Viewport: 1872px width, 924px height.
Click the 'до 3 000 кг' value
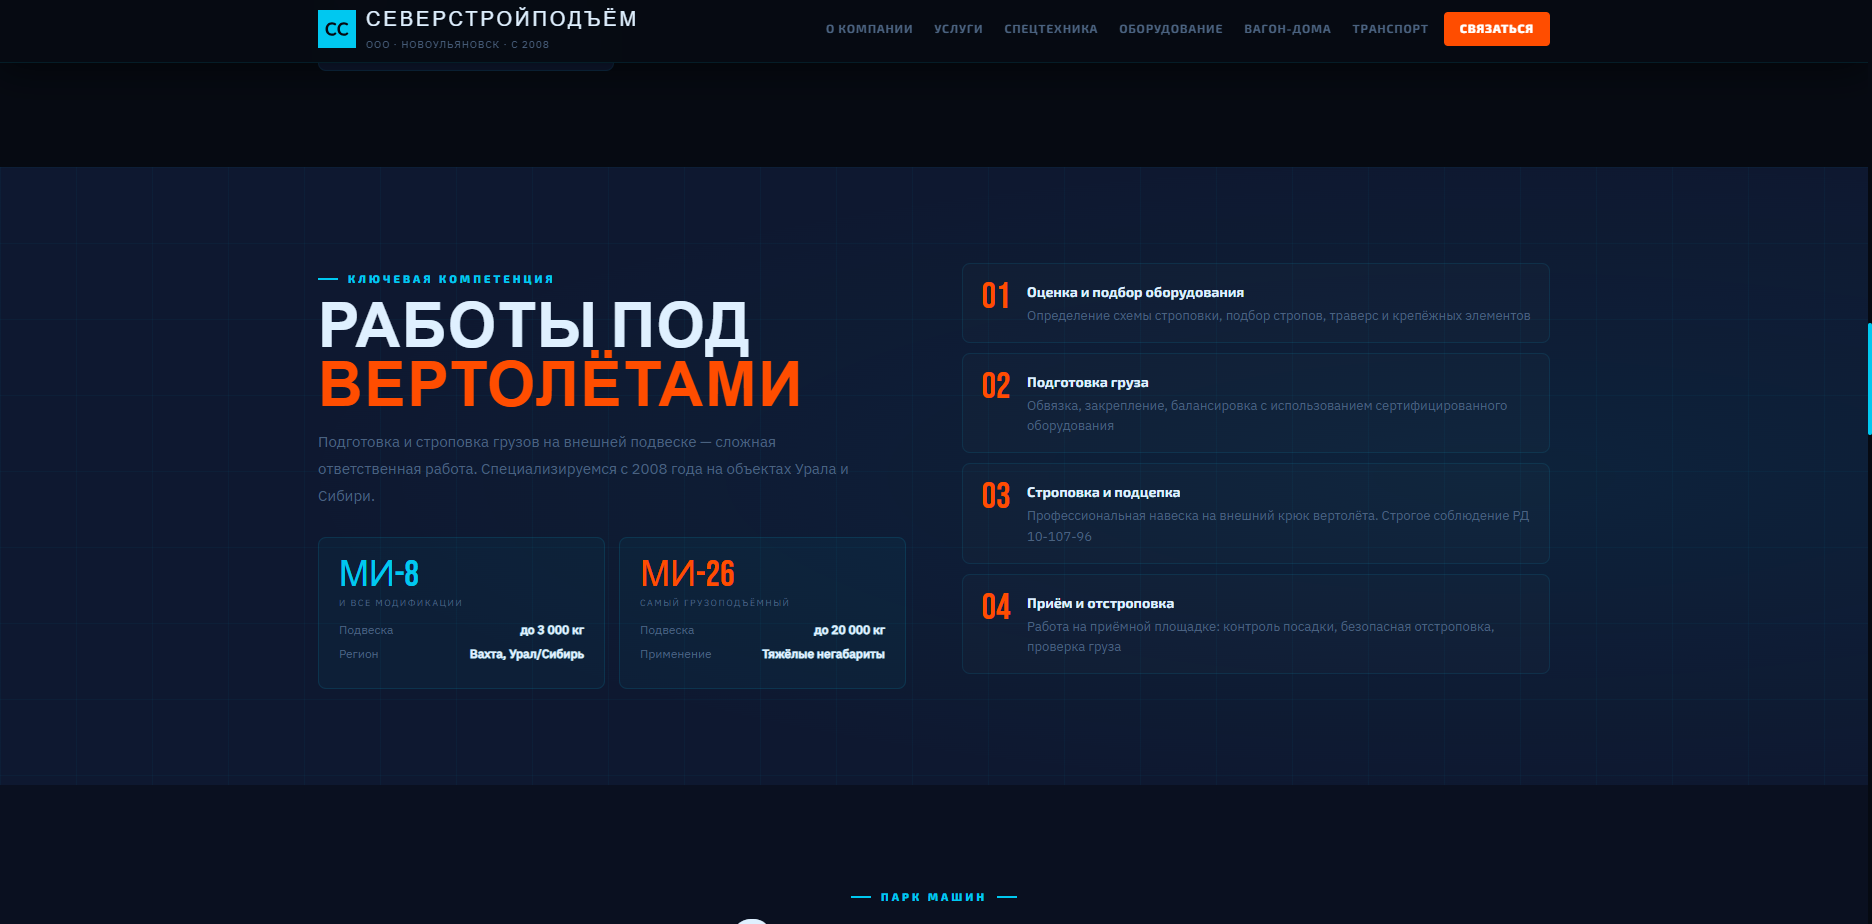pyautogui.click(x=552, y=630)
